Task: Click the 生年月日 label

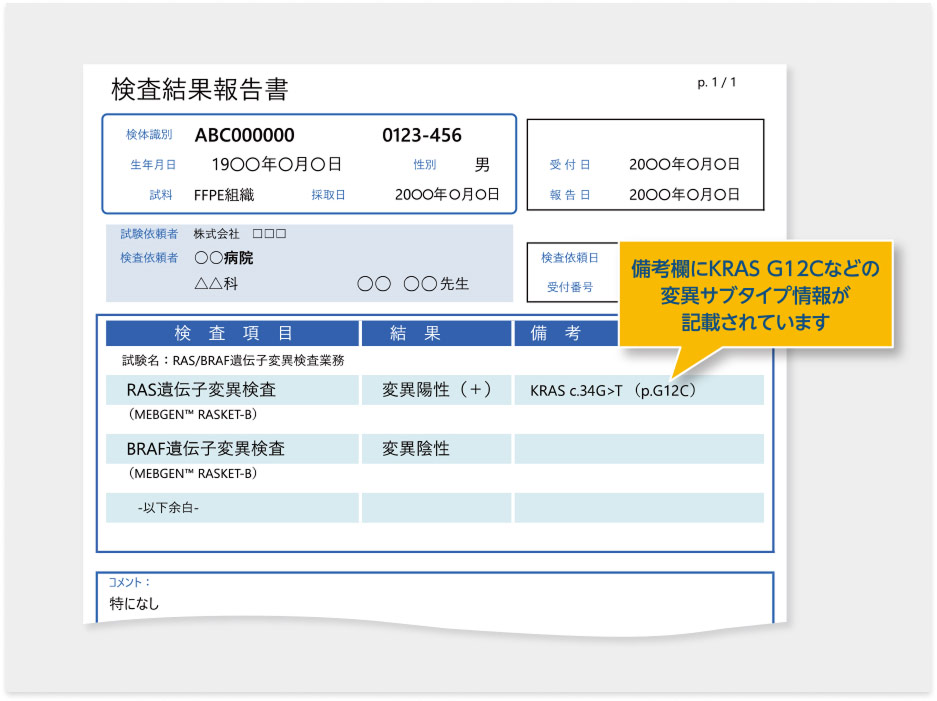Action: 153,165
